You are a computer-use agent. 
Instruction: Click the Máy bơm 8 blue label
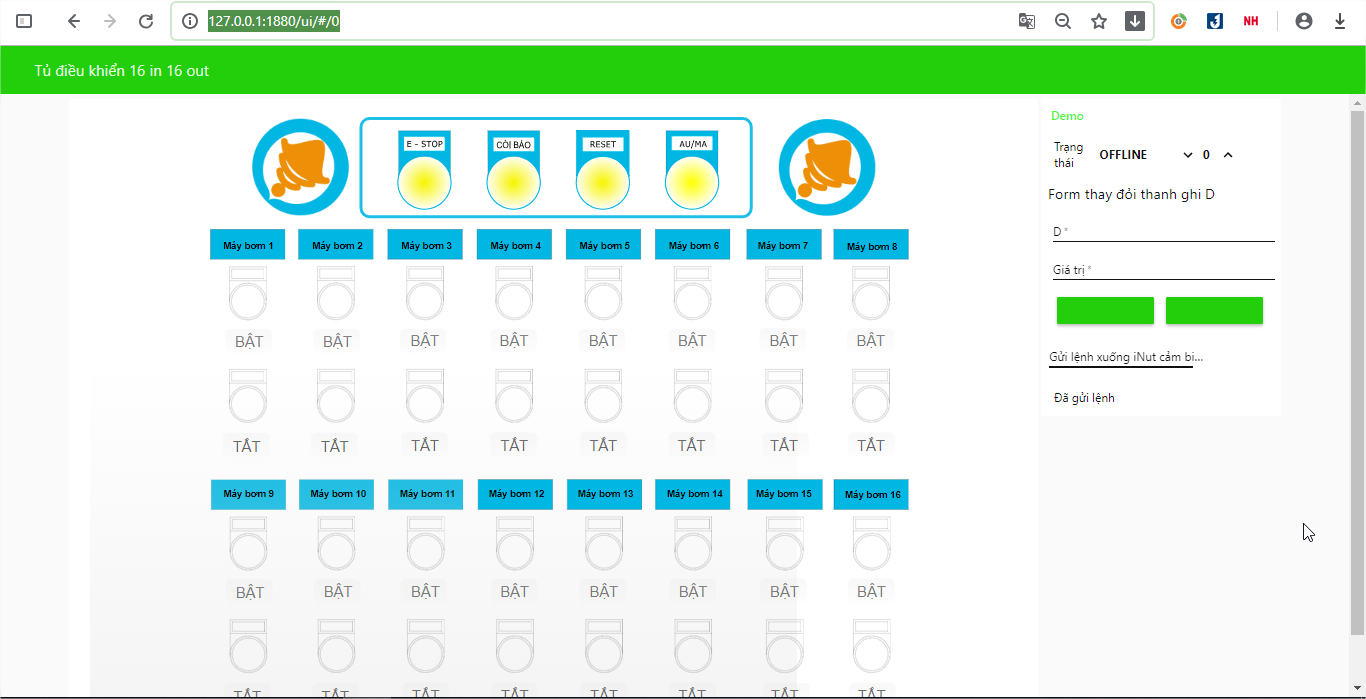871,245
